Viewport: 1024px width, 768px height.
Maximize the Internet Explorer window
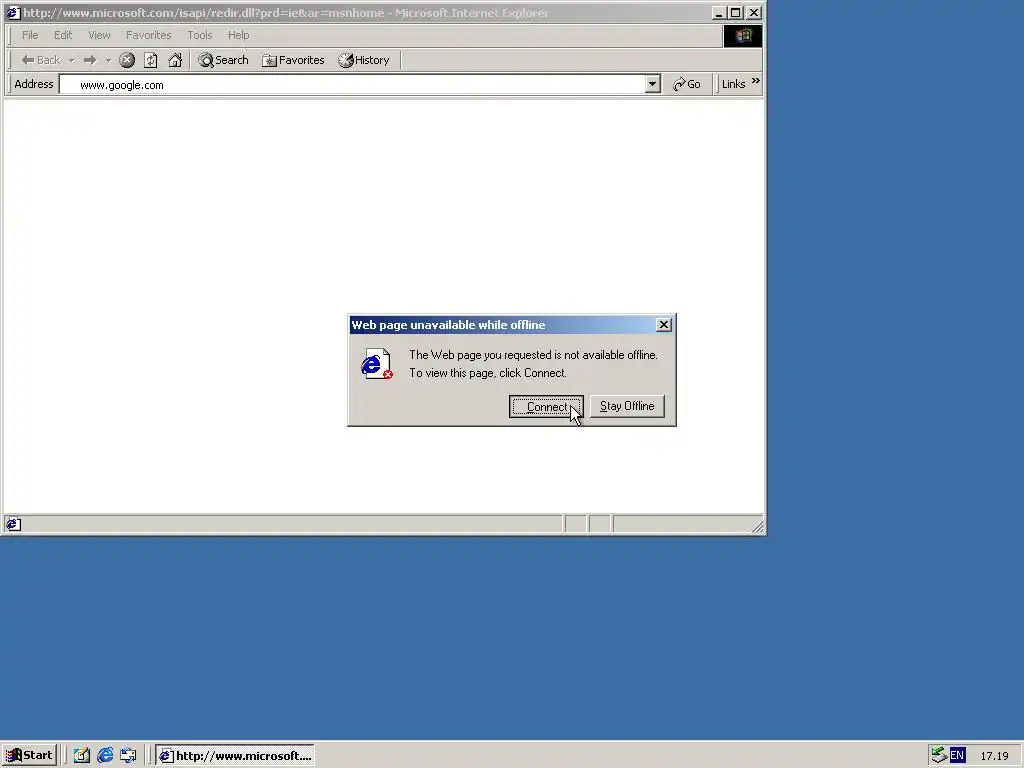(x=736, y=12)
